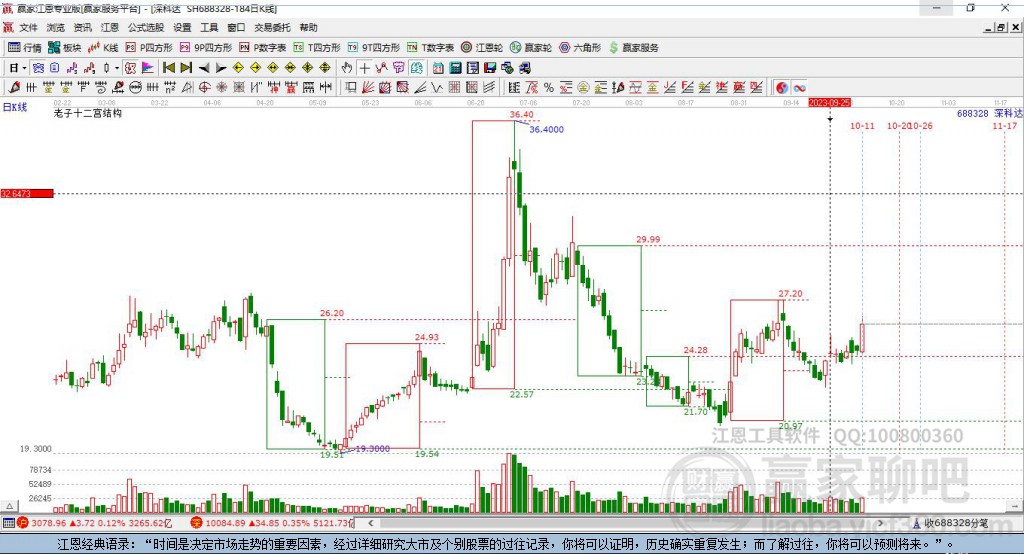Open the 赢家轮 wheel tool
The width and height of the screenshot is (1024, 554).
(x=531, y=48)
